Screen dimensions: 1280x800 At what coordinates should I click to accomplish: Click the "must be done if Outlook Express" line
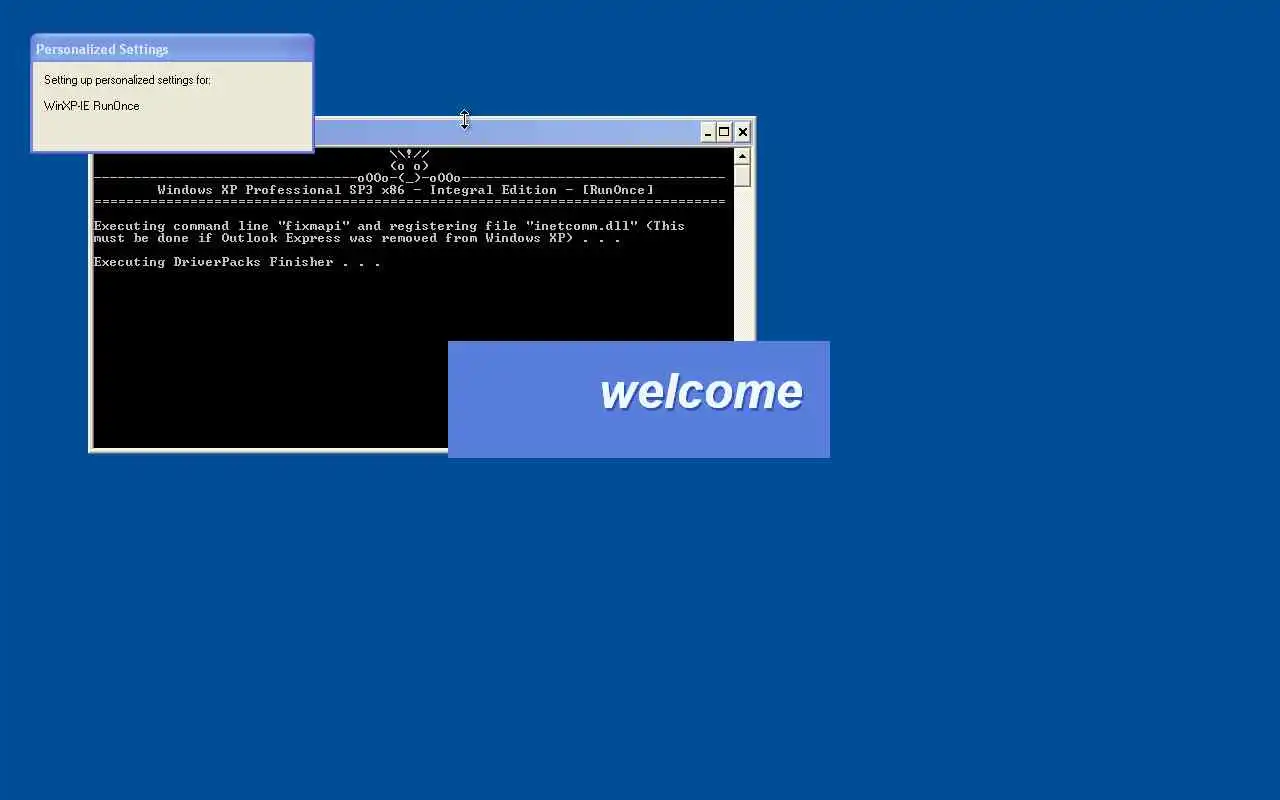point(357,238)
